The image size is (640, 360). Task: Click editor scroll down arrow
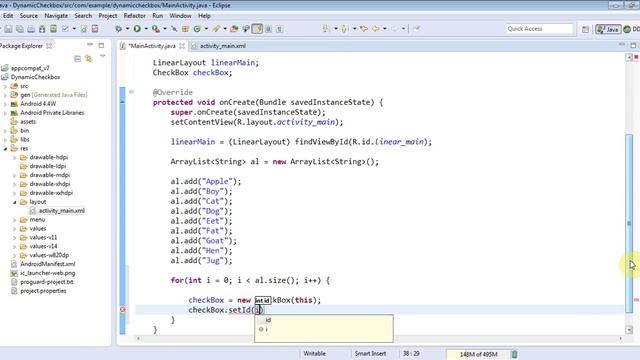[x=629, y=329]
